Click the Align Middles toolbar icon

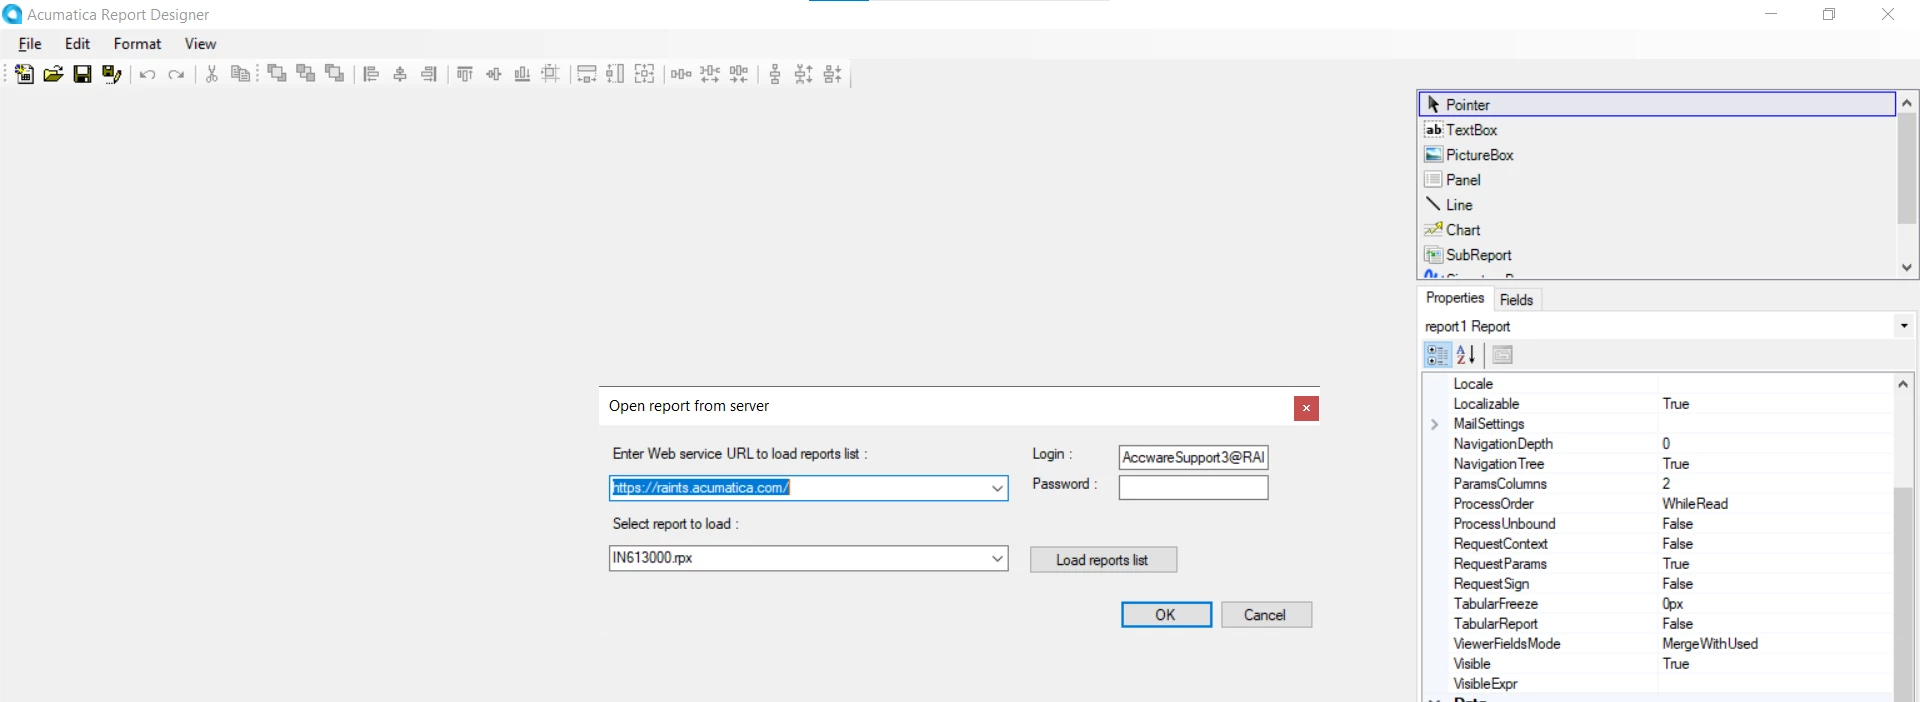(494, 74)
